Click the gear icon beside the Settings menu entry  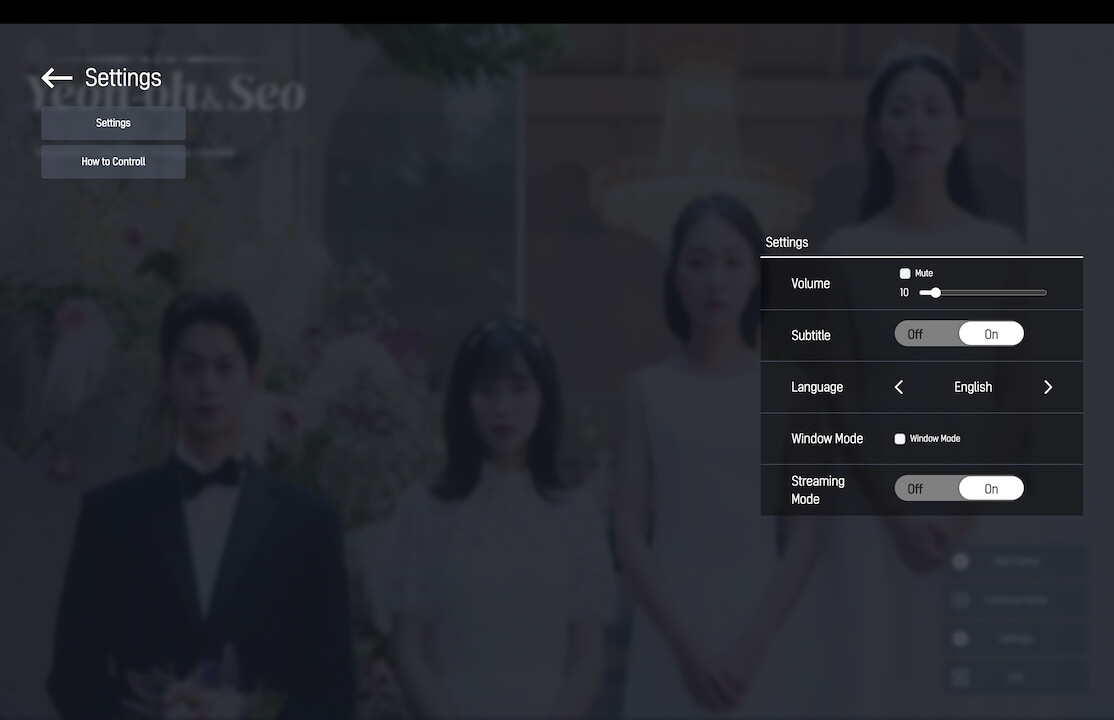(960, 638)
